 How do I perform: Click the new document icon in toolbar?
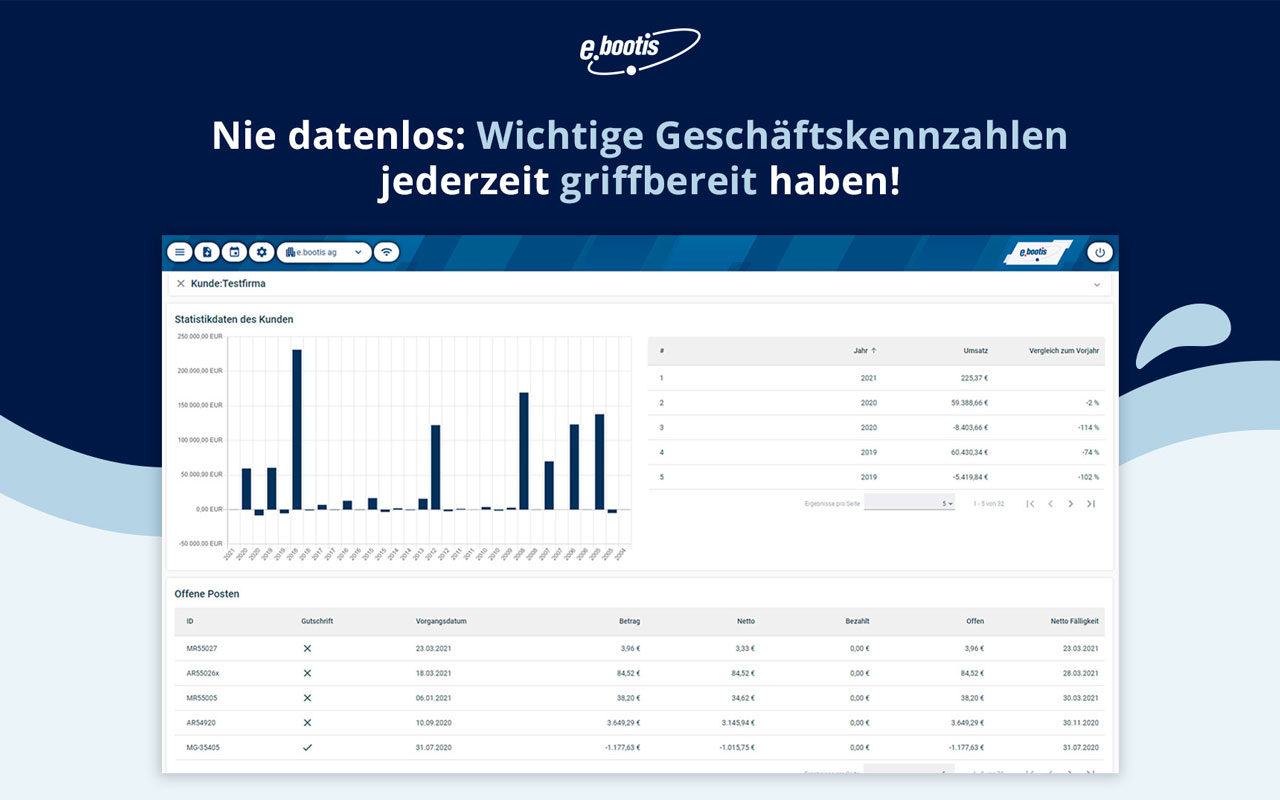coord(207,252)
